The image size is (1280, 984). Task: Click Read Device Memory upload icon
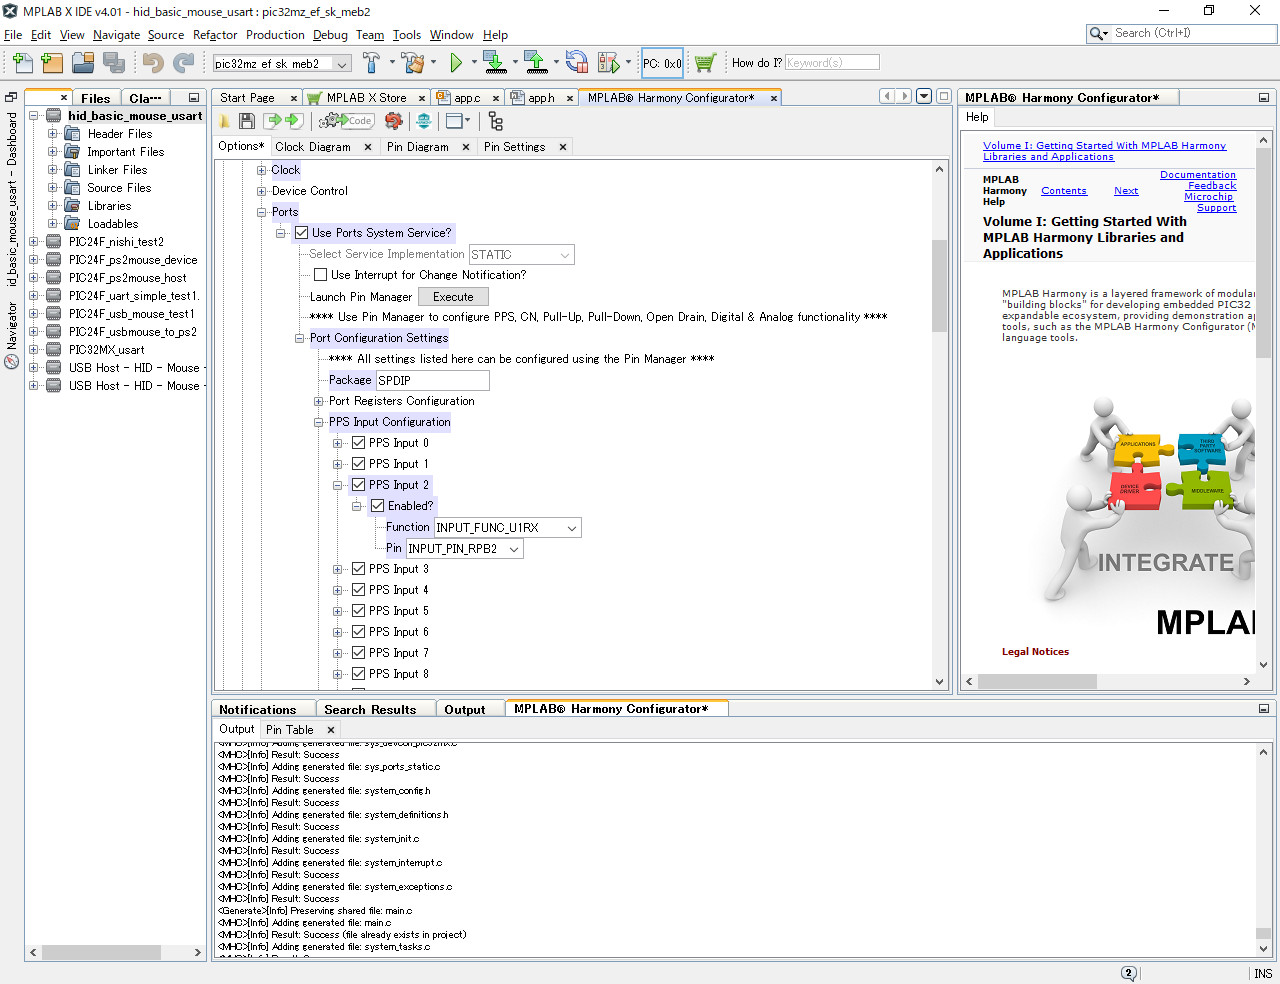click(536, 63)
